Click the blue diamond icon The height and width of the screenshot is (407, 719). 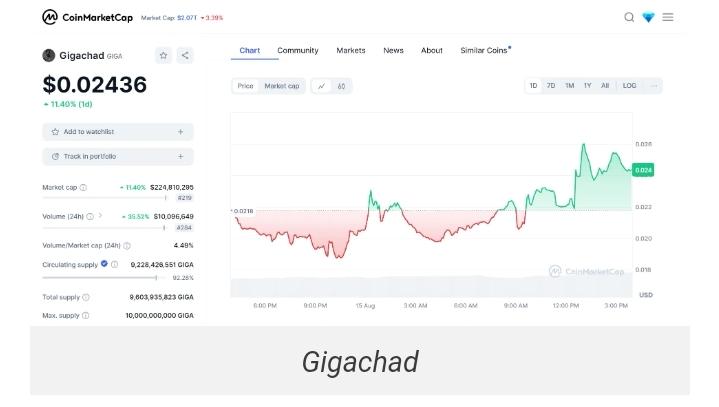tap(648, 17)
